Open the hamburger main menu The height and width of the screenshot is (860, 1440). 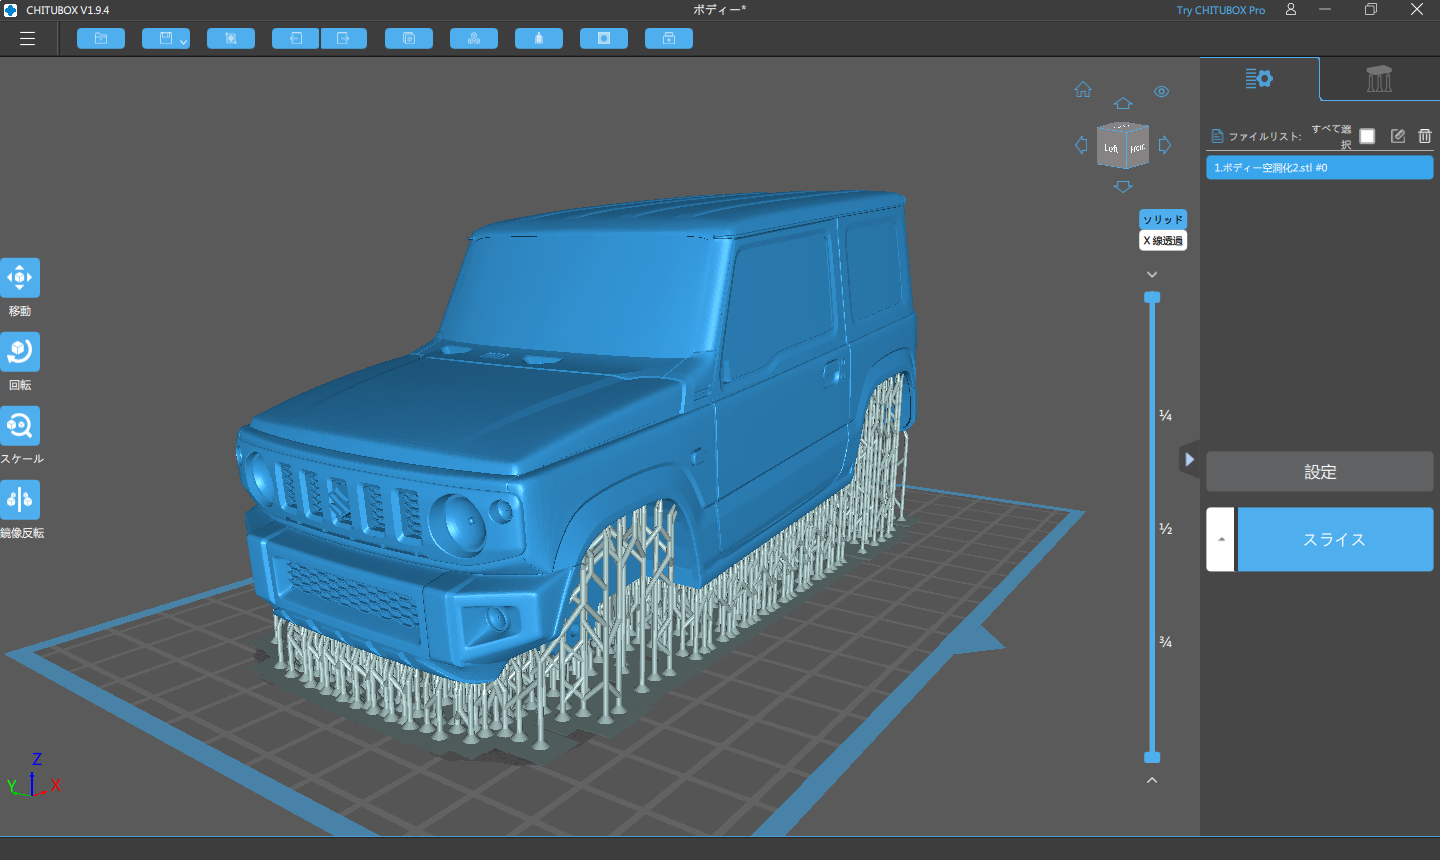pos(27,39)
